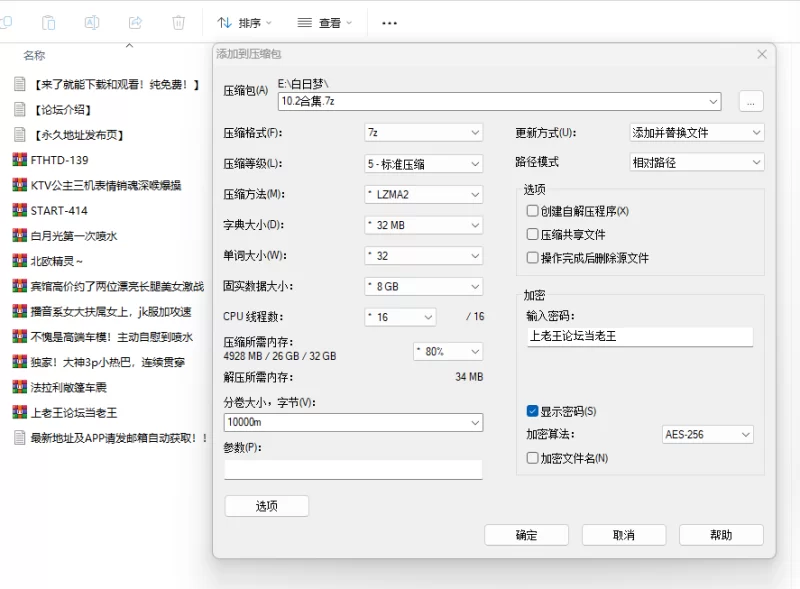Tick 操作完成后删除源文件 checkbox
The height and width of the screenshot is (589, 800).
pyautogui.click(x=533, y=258)
